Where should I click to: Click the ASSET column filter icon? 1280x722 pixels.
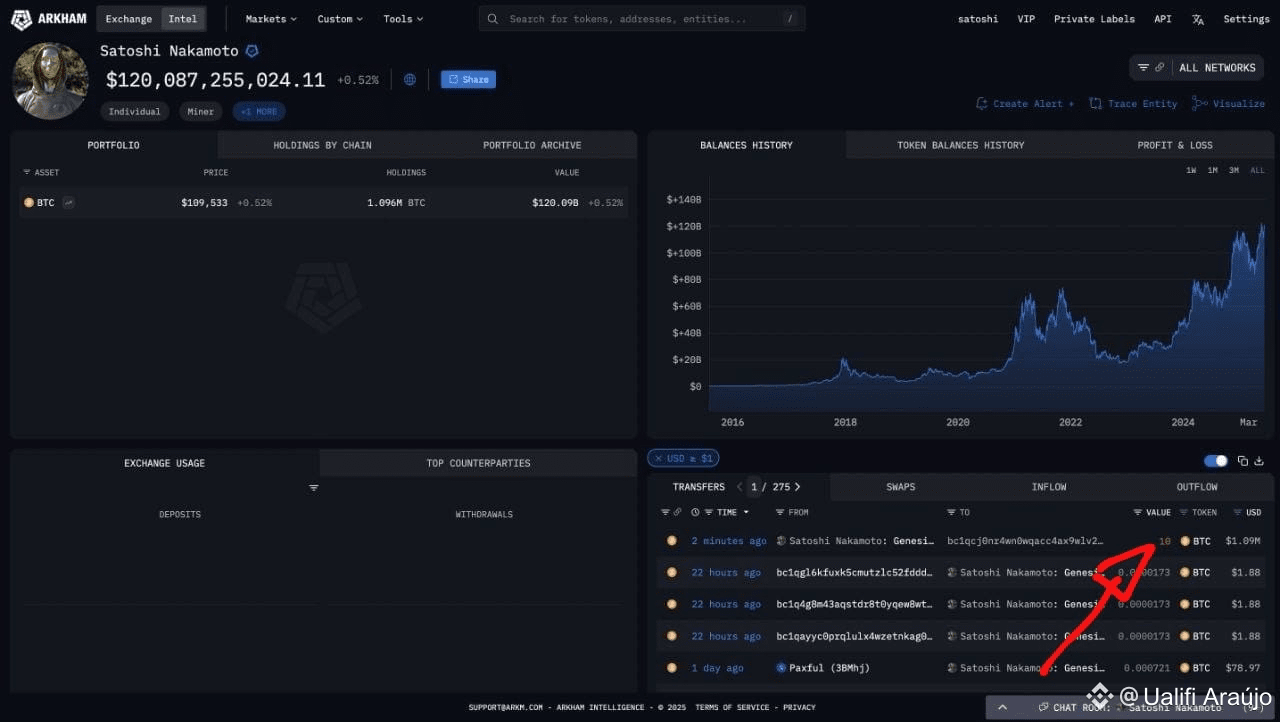pos(27,173)
